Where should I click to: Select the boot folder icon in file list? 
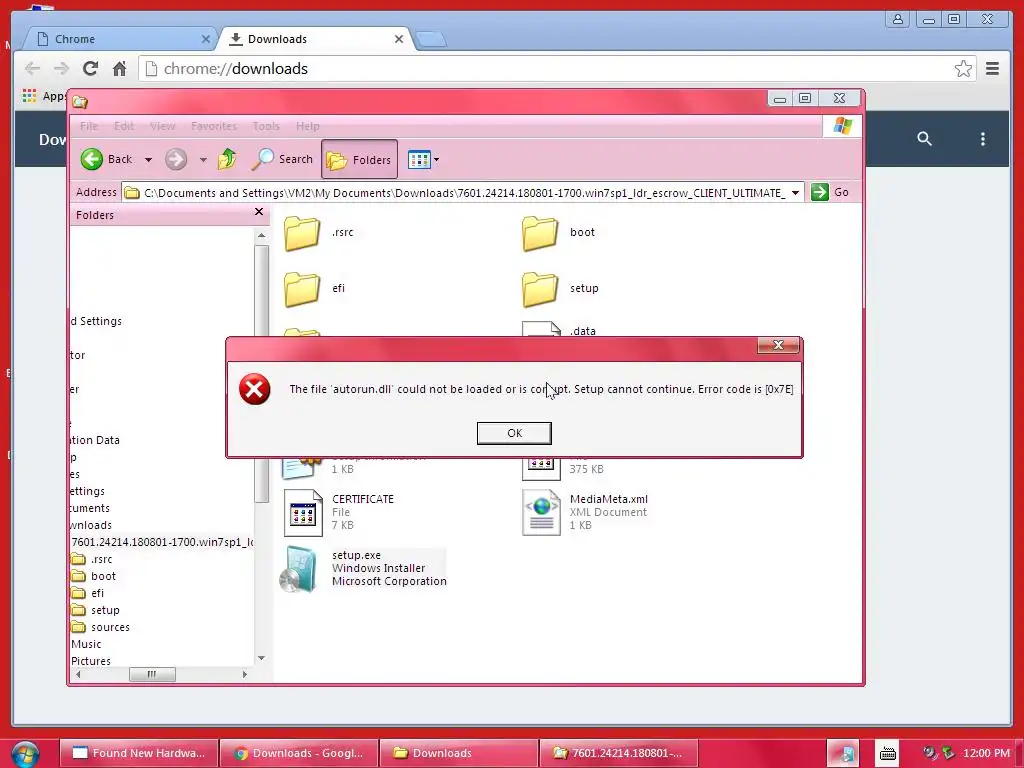click(x=540, y=233)
